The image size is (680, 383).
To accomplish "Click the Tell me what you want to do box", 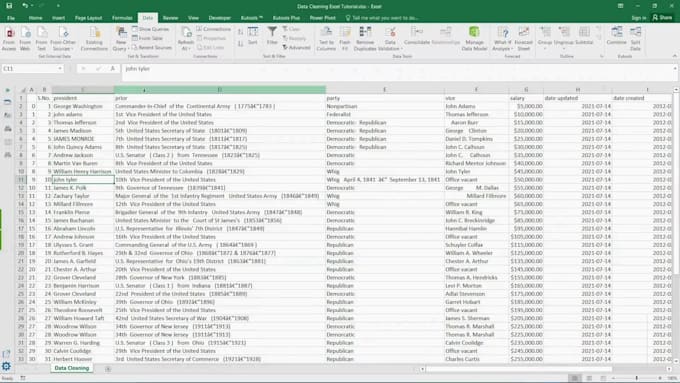I will coord(382,18).
